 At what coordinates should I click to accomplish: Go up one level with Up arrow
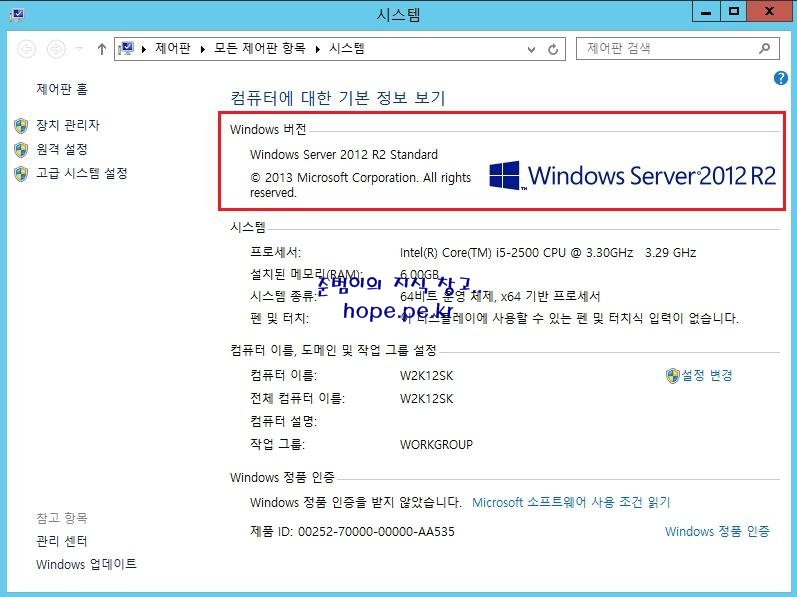point(102,49)
